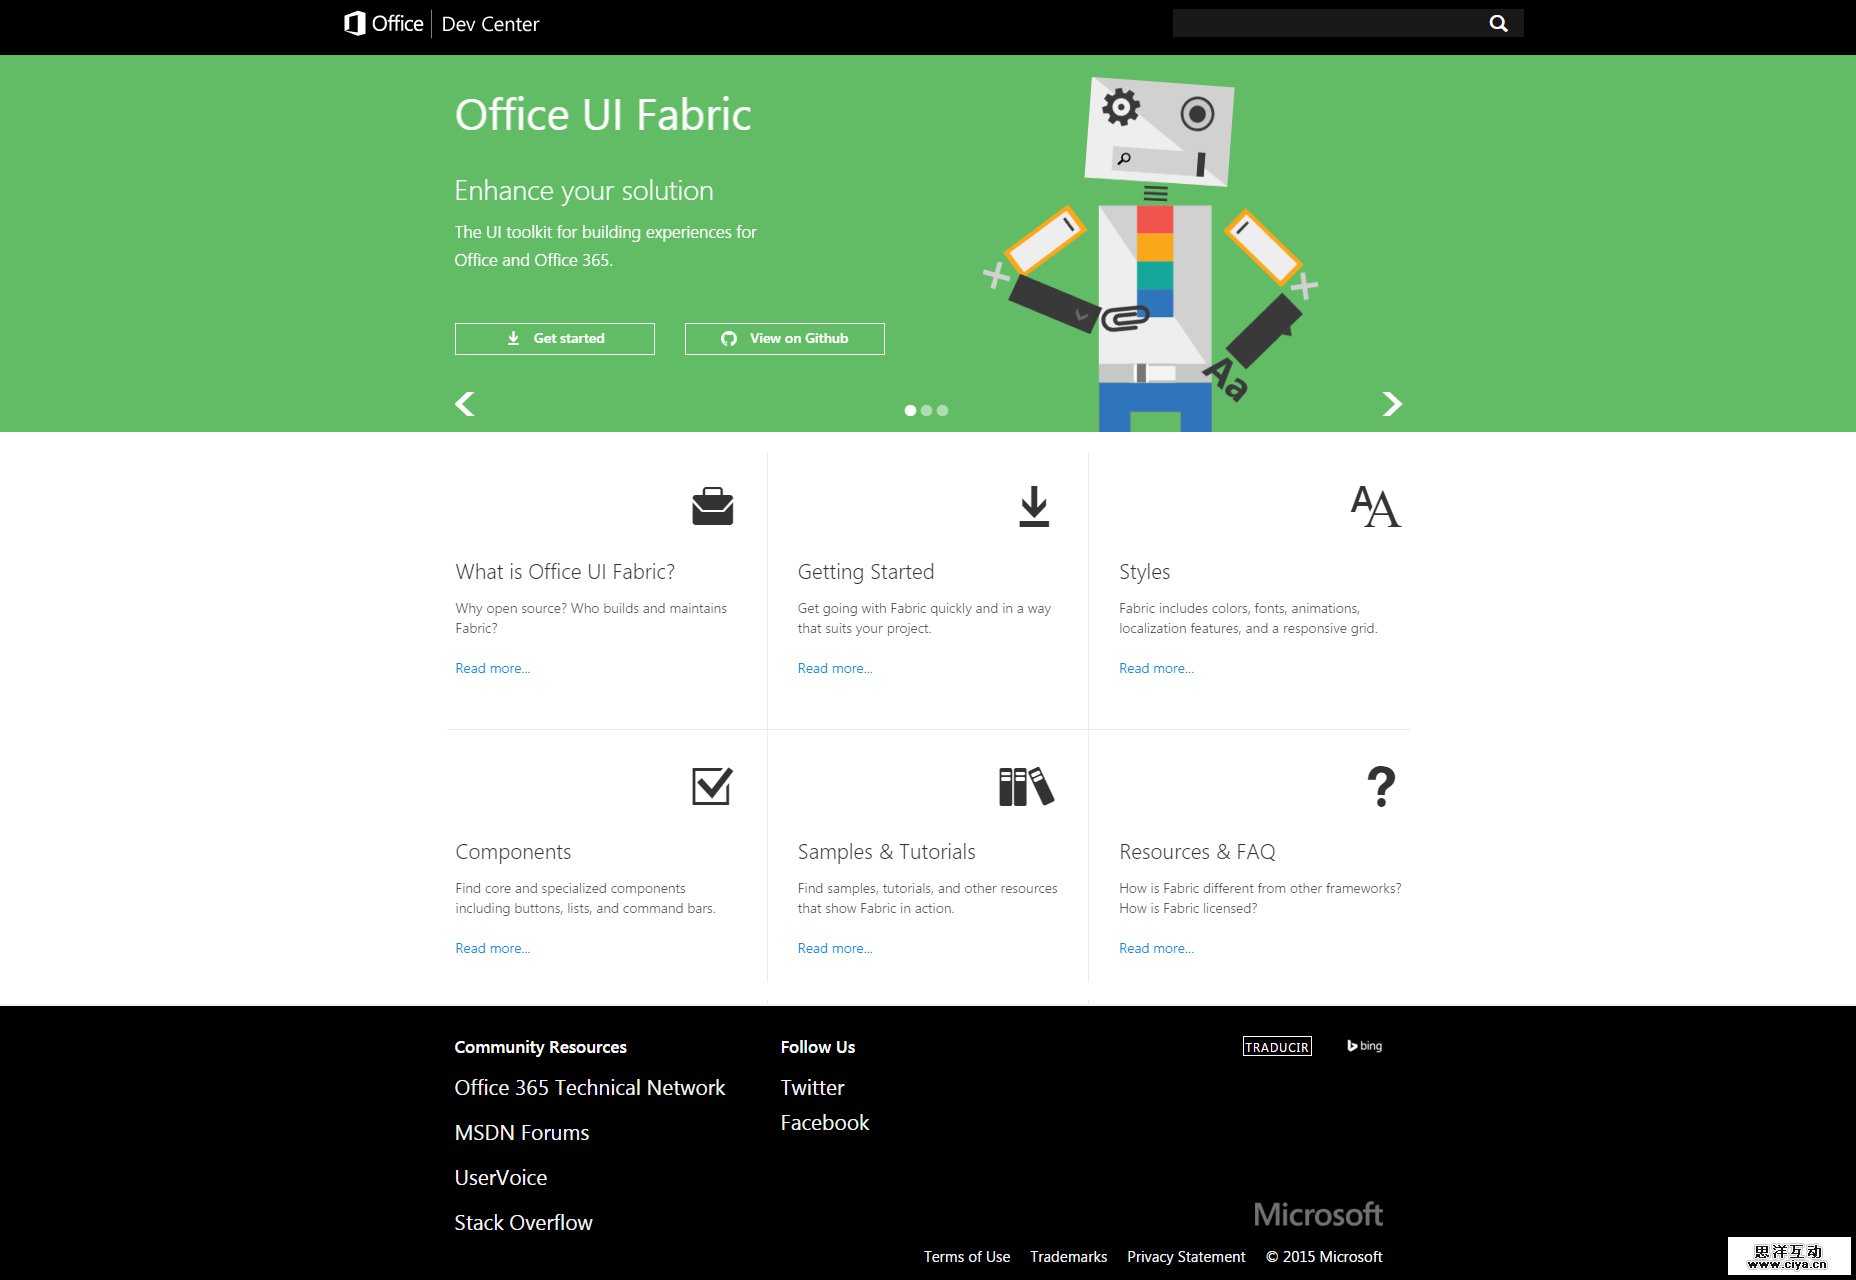The height and width of the screenshot is (1280, 1856).
Task: Open the Dev Center menu item
Action: [490, 23]
